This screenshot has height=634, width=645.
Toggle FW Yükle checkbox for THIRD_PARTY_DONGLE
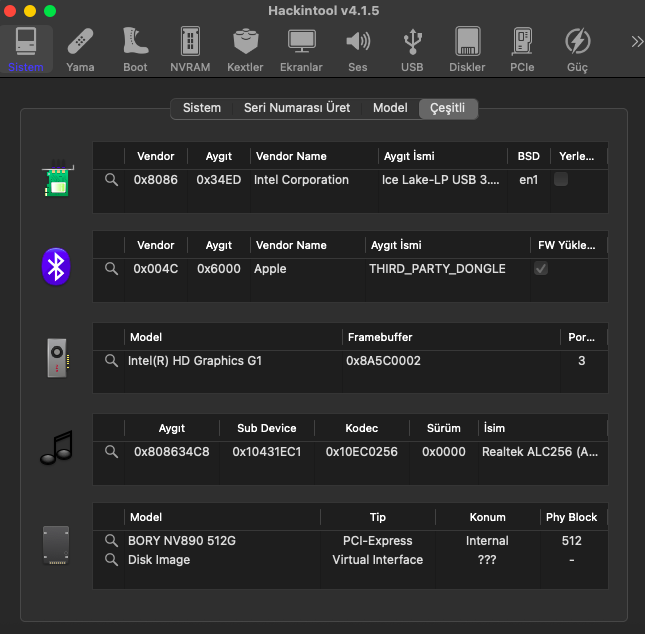tap(541, 269)
